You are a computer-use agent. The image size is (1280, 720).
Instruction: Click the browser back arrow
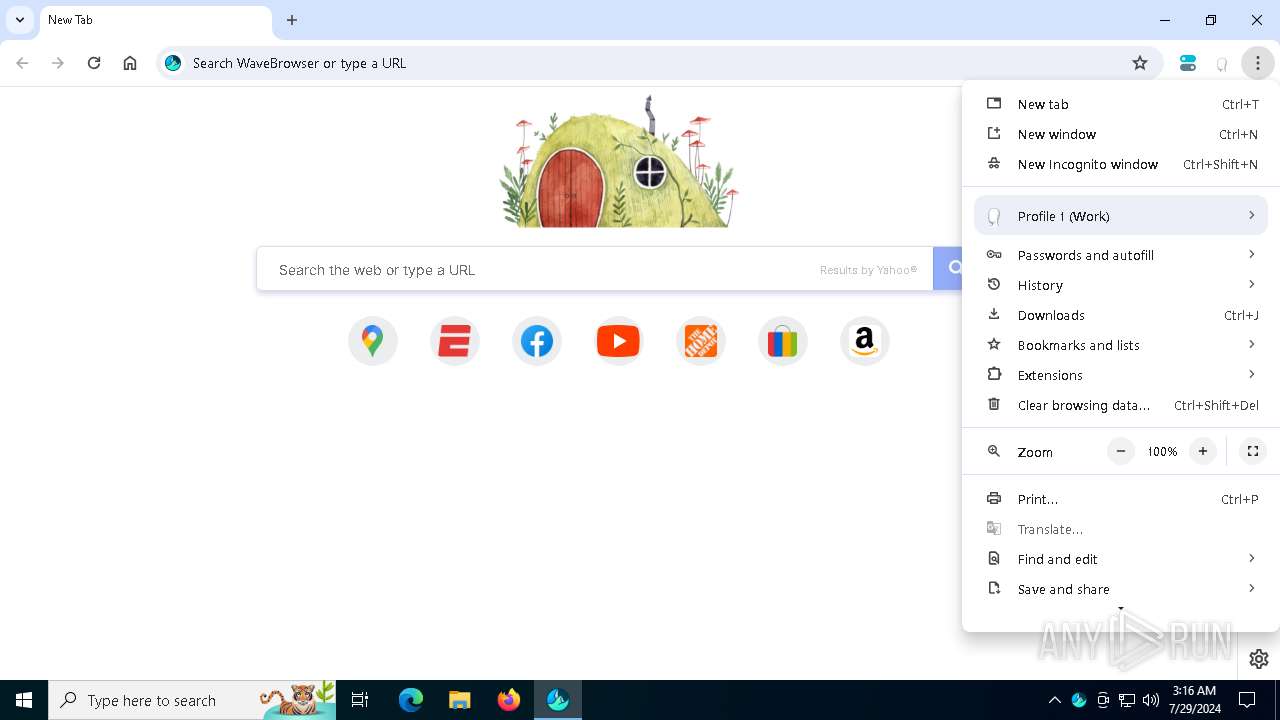click(22, 63)
